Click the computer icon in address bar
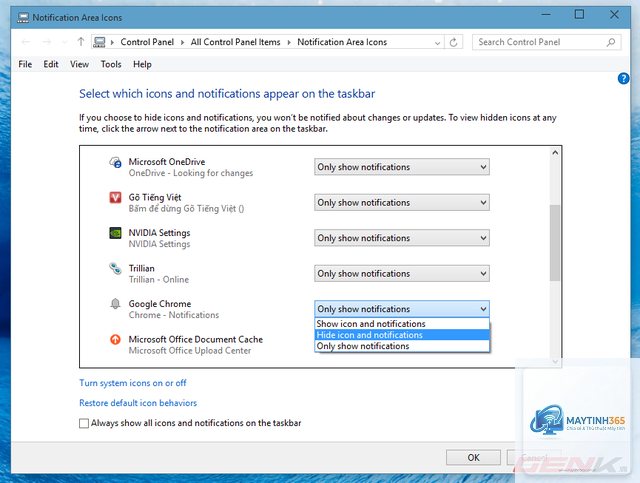640x483 pixels. [x=99, y=42]
